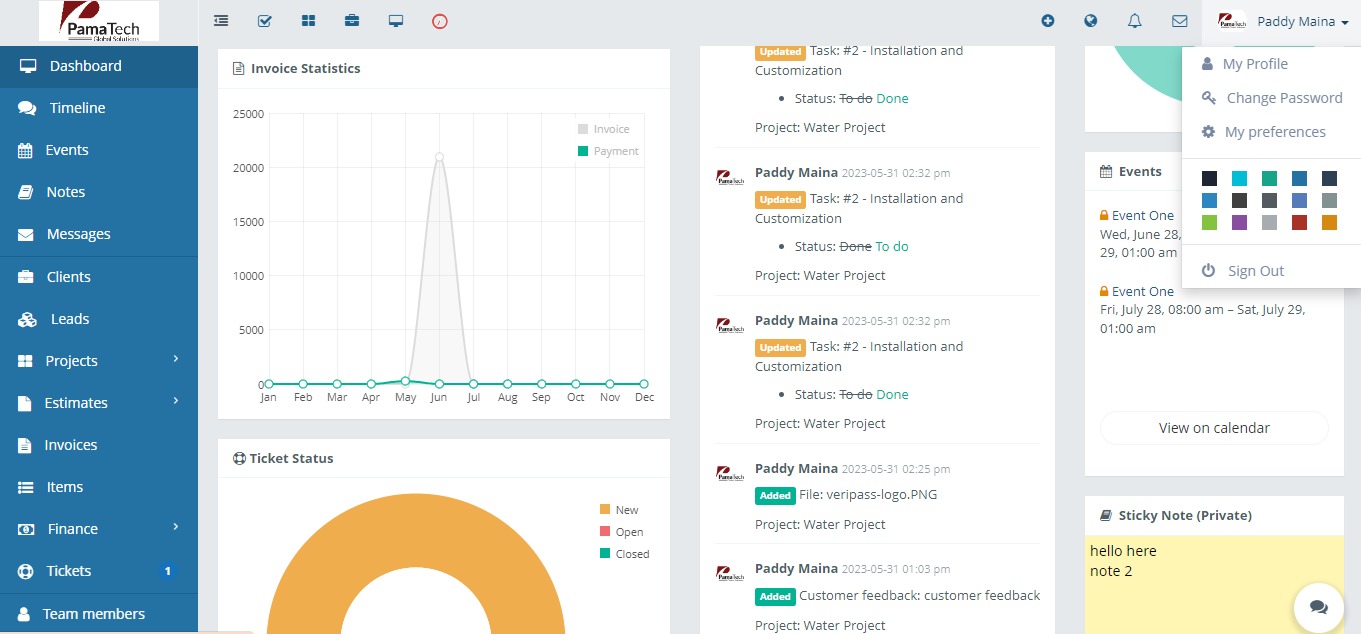Screen dimensions: 1361x634
Task: Open the notifications bell icon
Action: (1135, 20)
